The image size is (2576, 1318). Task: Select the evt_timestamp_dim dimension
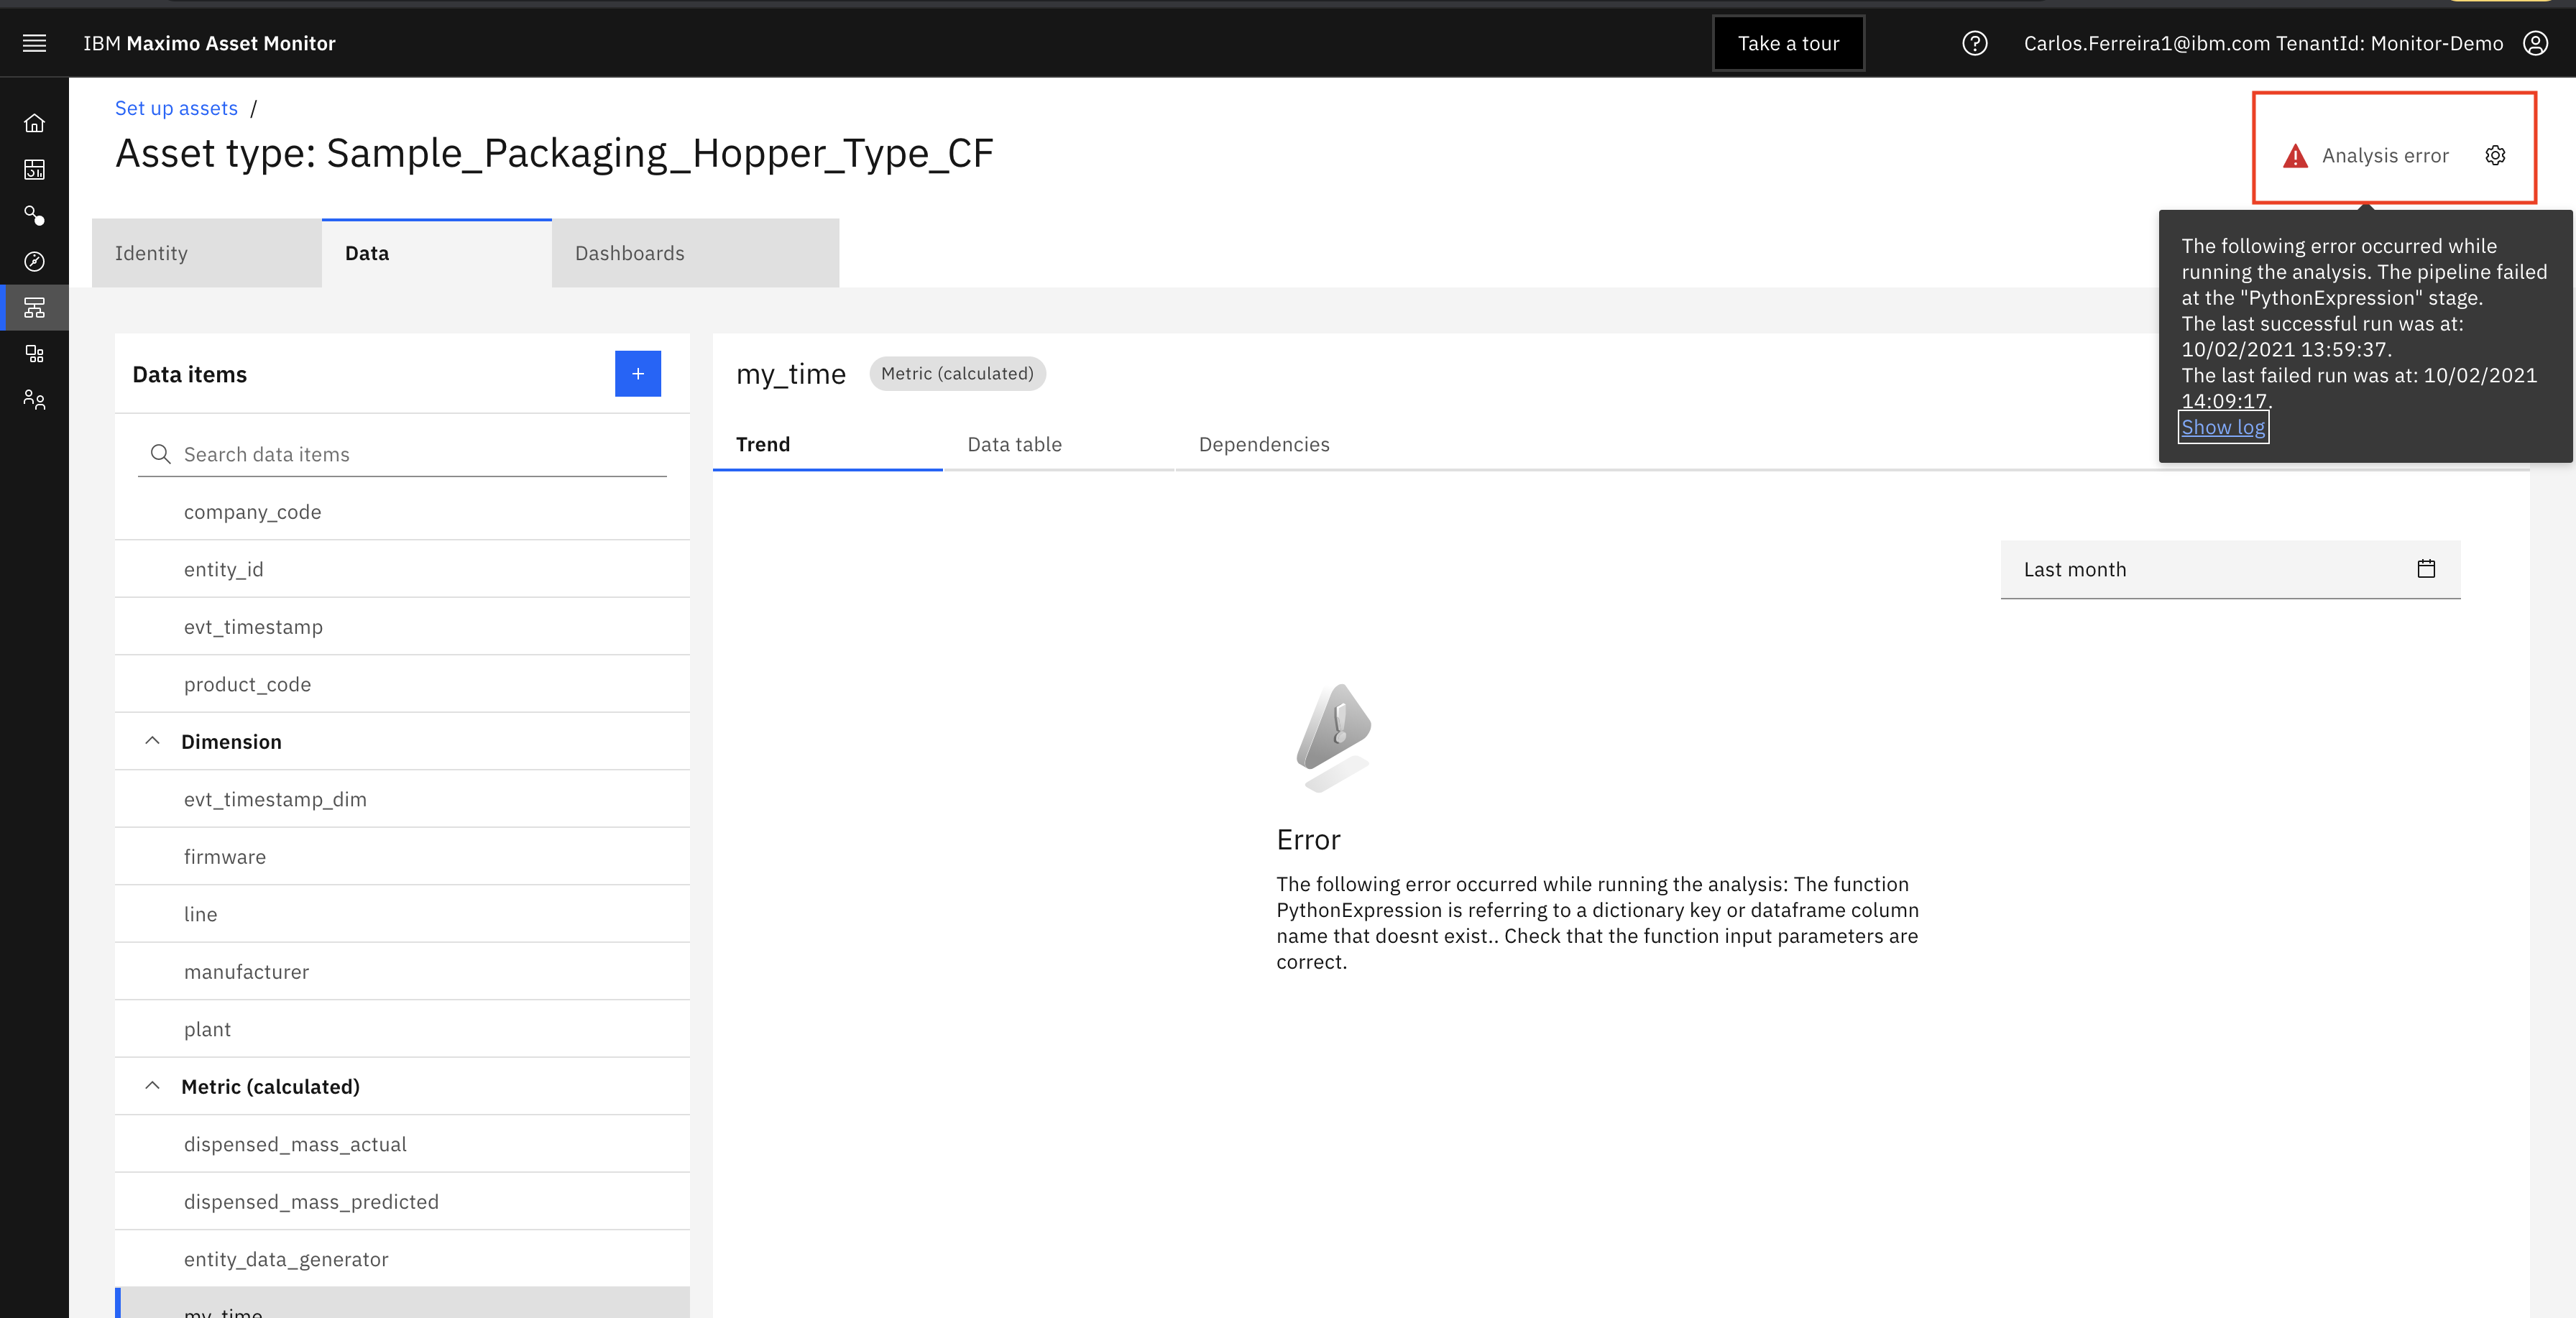pyautogui.click(x=402, y=799)
